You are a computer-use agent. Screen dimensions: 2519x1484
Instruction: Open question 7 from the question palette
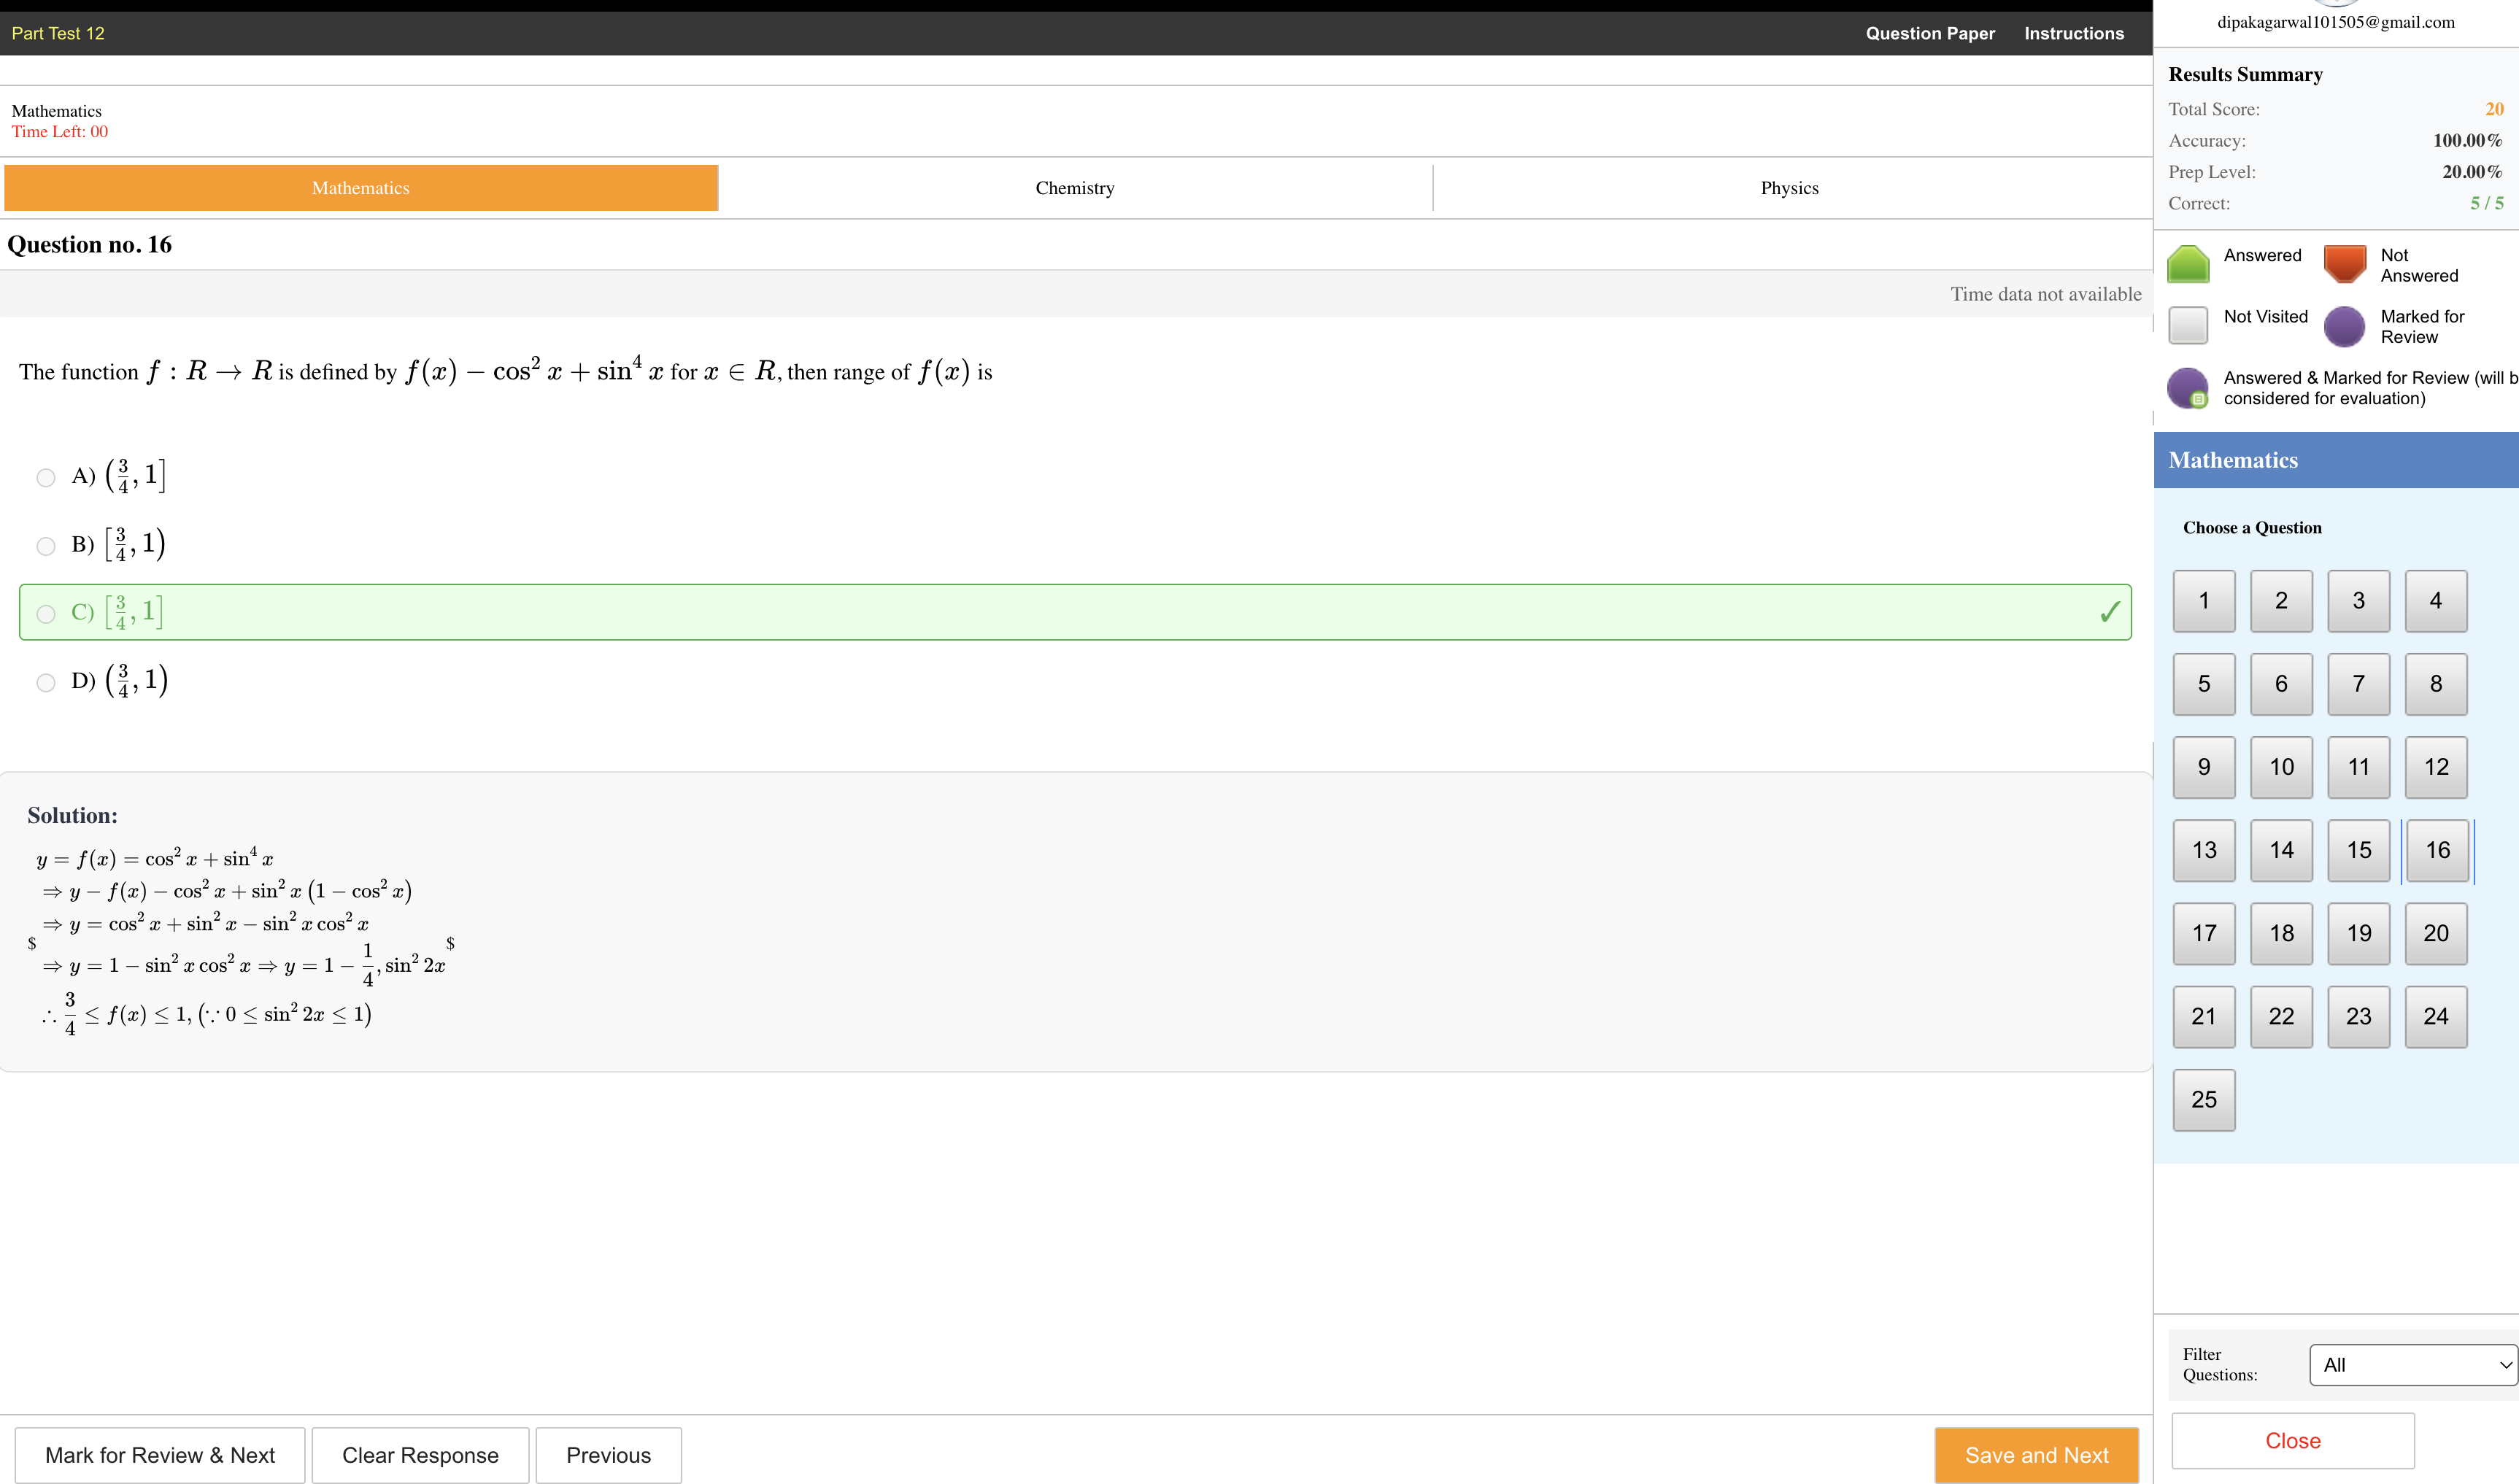(2358, 684)
